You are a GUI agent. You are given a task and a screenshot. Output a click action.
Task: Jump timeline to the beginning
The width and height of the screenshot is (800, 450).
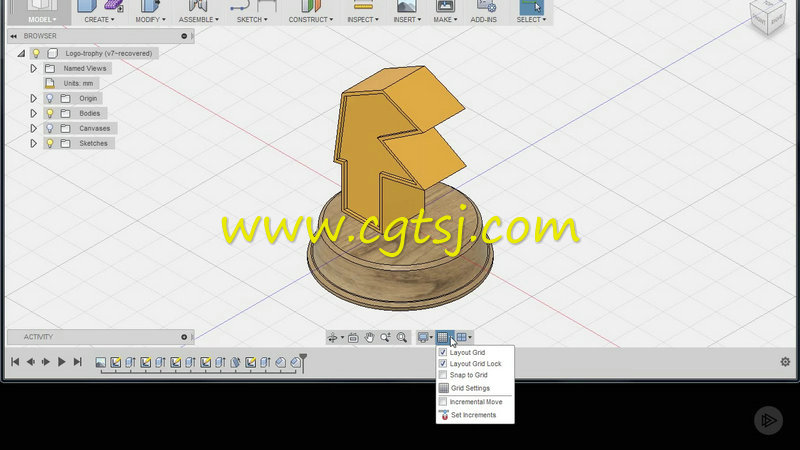(x=15, y=362)
